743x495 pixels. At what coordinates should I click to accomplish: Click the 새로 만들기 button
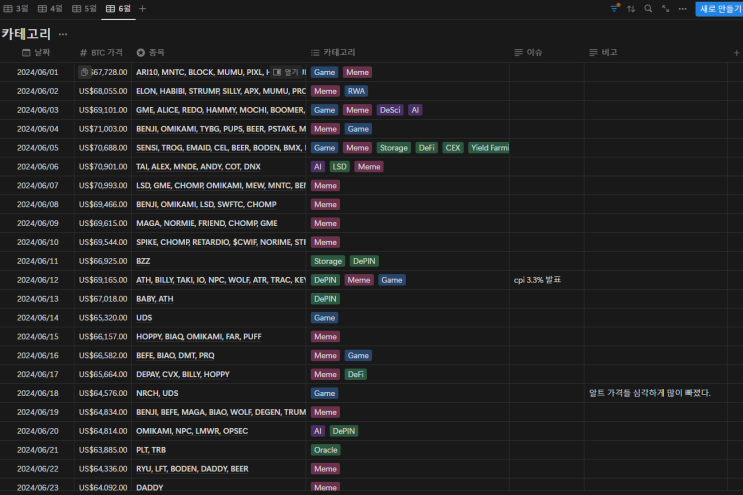point(719,9)
